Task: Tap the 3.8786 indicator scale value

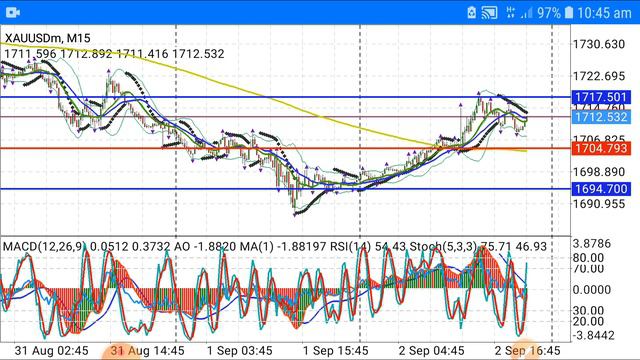Action: 592,244
